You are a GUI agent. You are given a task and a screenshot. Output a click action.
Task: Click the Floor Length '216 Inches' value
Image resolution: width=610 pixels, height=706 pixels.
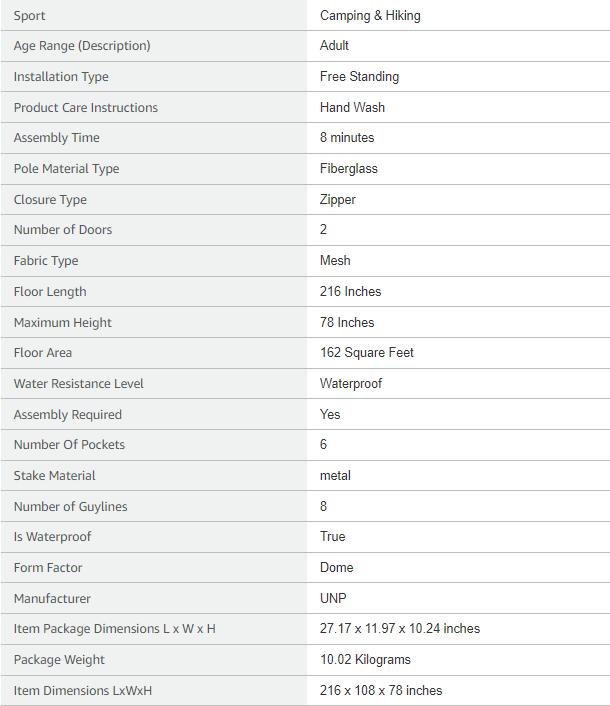click(x=350, y=291)
